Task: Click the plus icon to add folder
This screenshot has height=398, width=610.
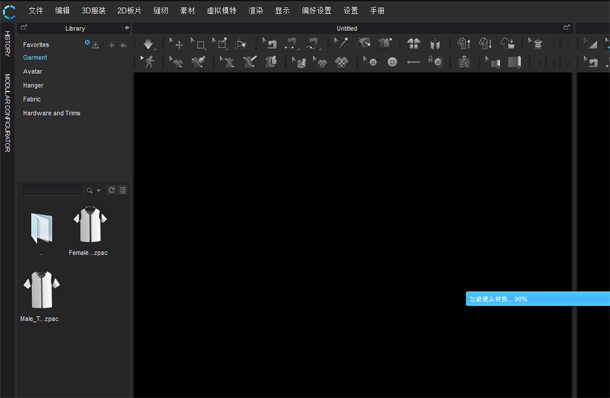Action: pyautogui.click(x=111, y=46)
